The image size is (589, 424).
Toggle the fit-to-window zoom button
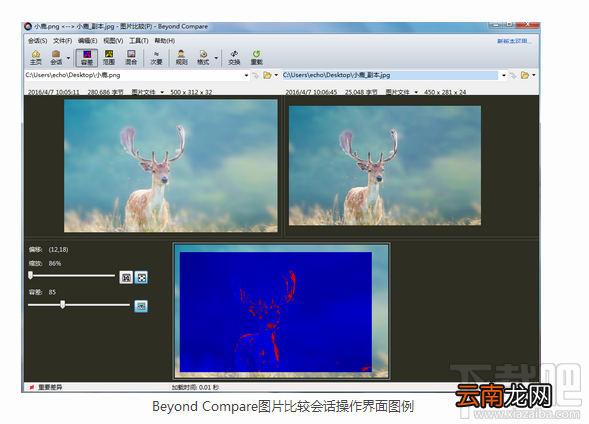141,278
